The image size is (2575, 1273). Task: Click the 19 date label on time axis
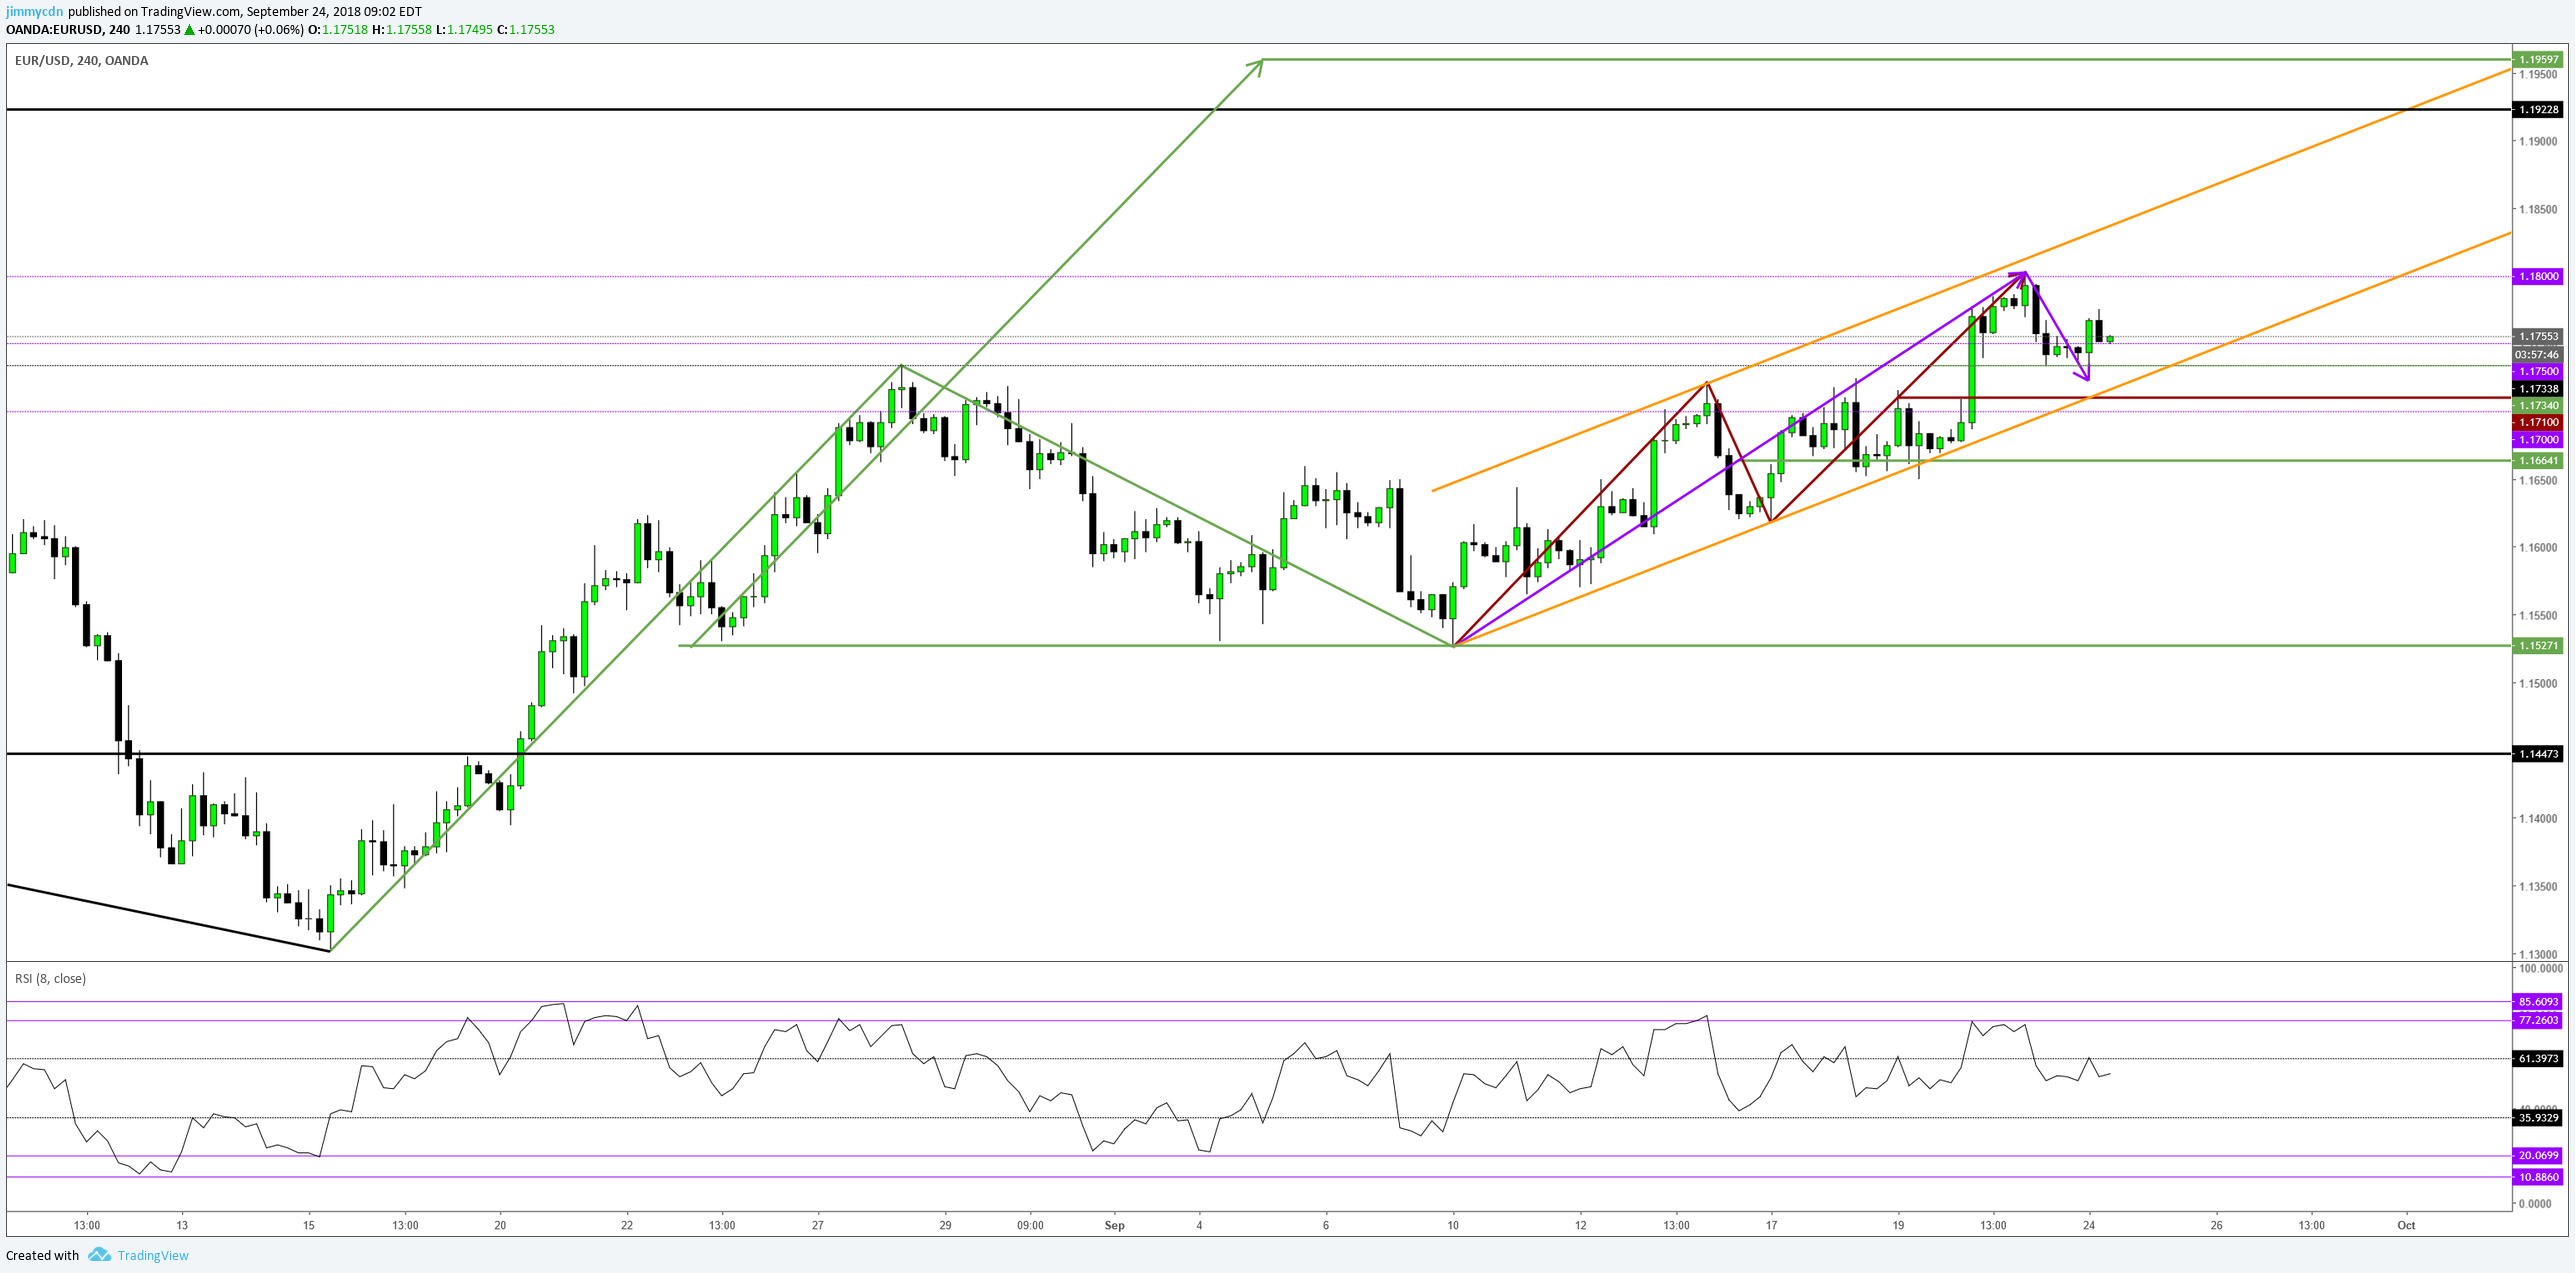(1898, 1225)
